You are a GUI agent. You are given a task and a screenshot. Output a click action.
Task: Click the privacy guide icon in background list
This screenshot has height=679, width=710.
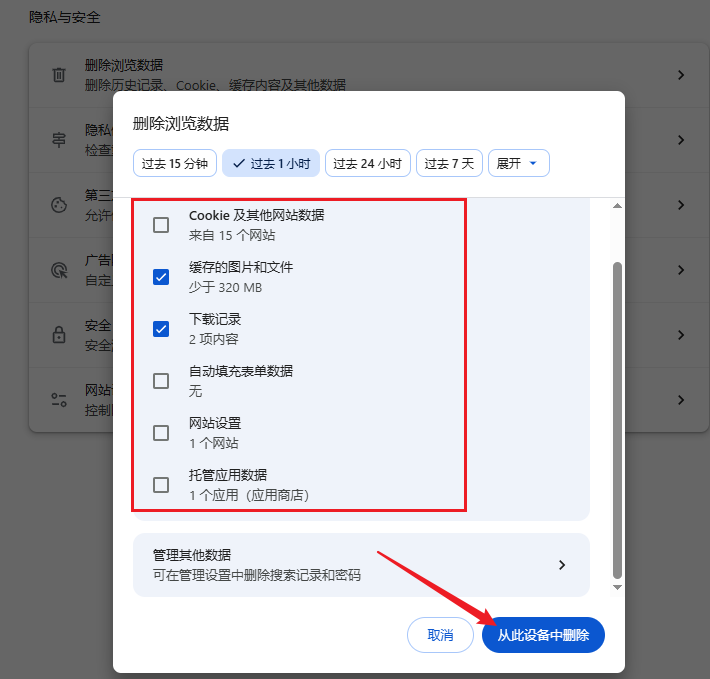click(59, 140)
